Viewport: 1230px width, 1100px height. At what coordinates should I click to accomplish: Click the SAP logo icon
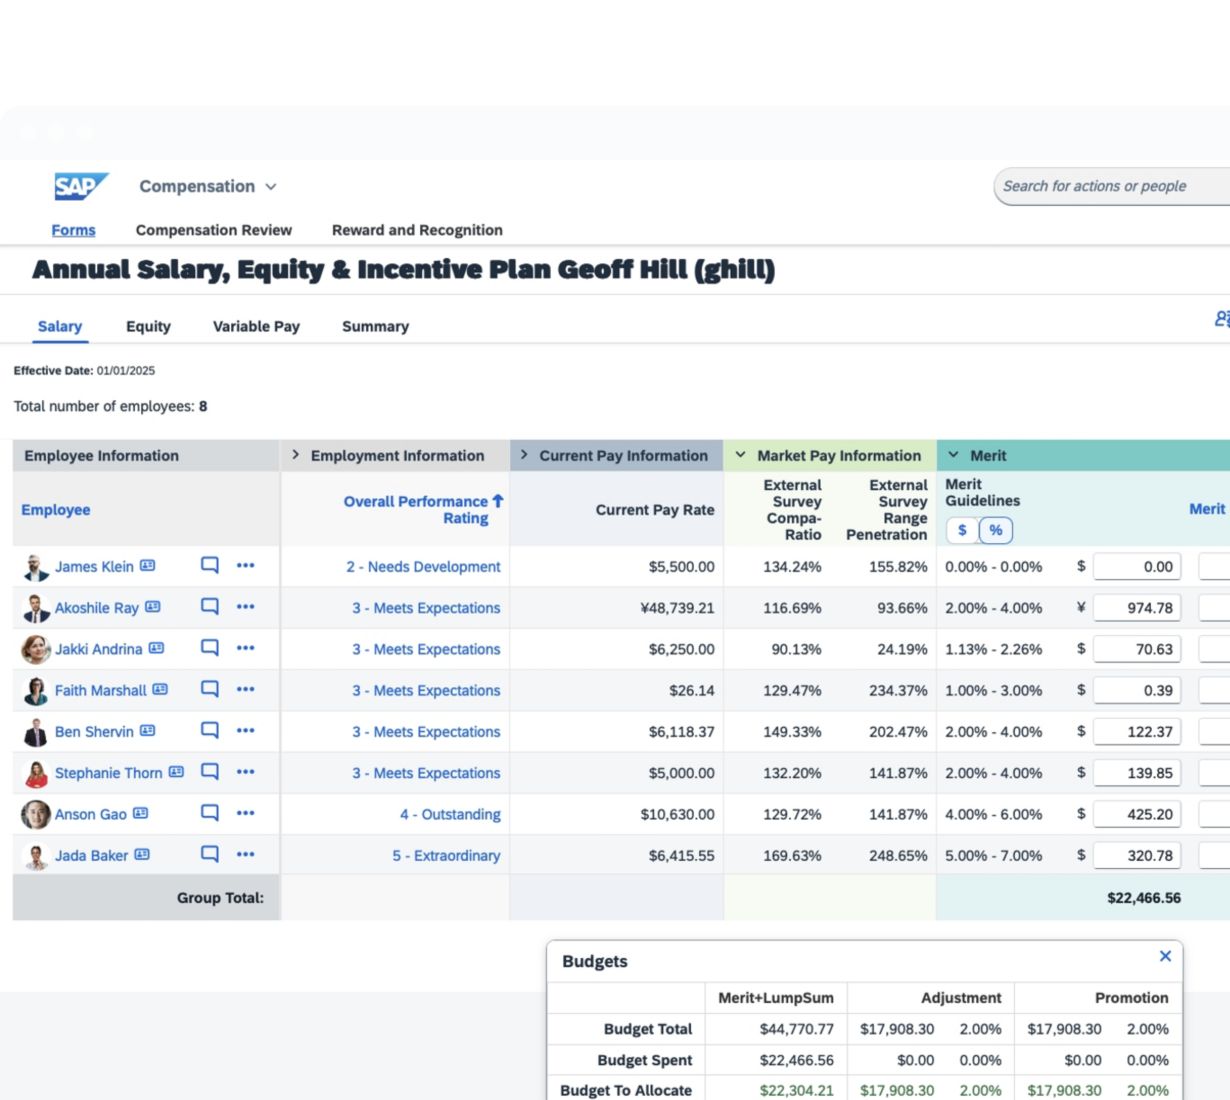[x=80, y=187]
